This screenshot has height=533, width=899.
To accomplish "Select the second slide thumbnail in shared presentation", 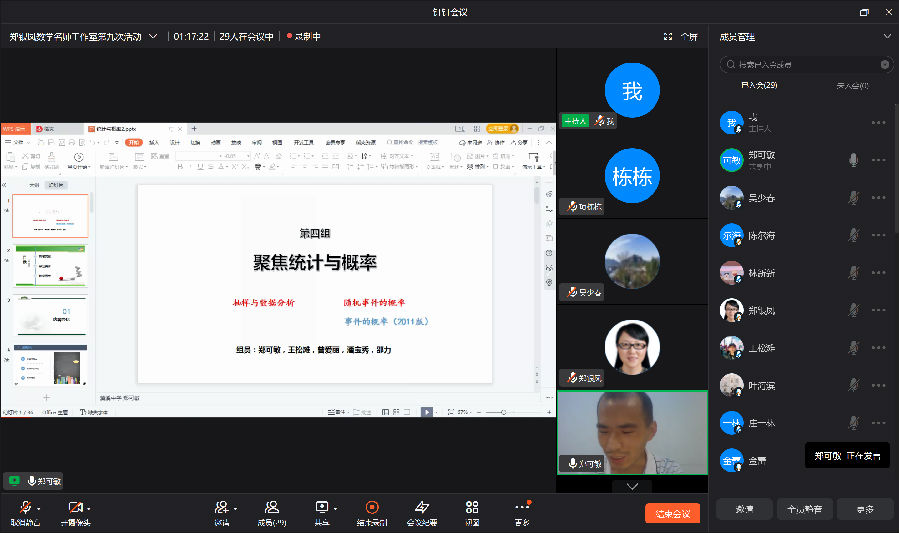I will 50,266.
